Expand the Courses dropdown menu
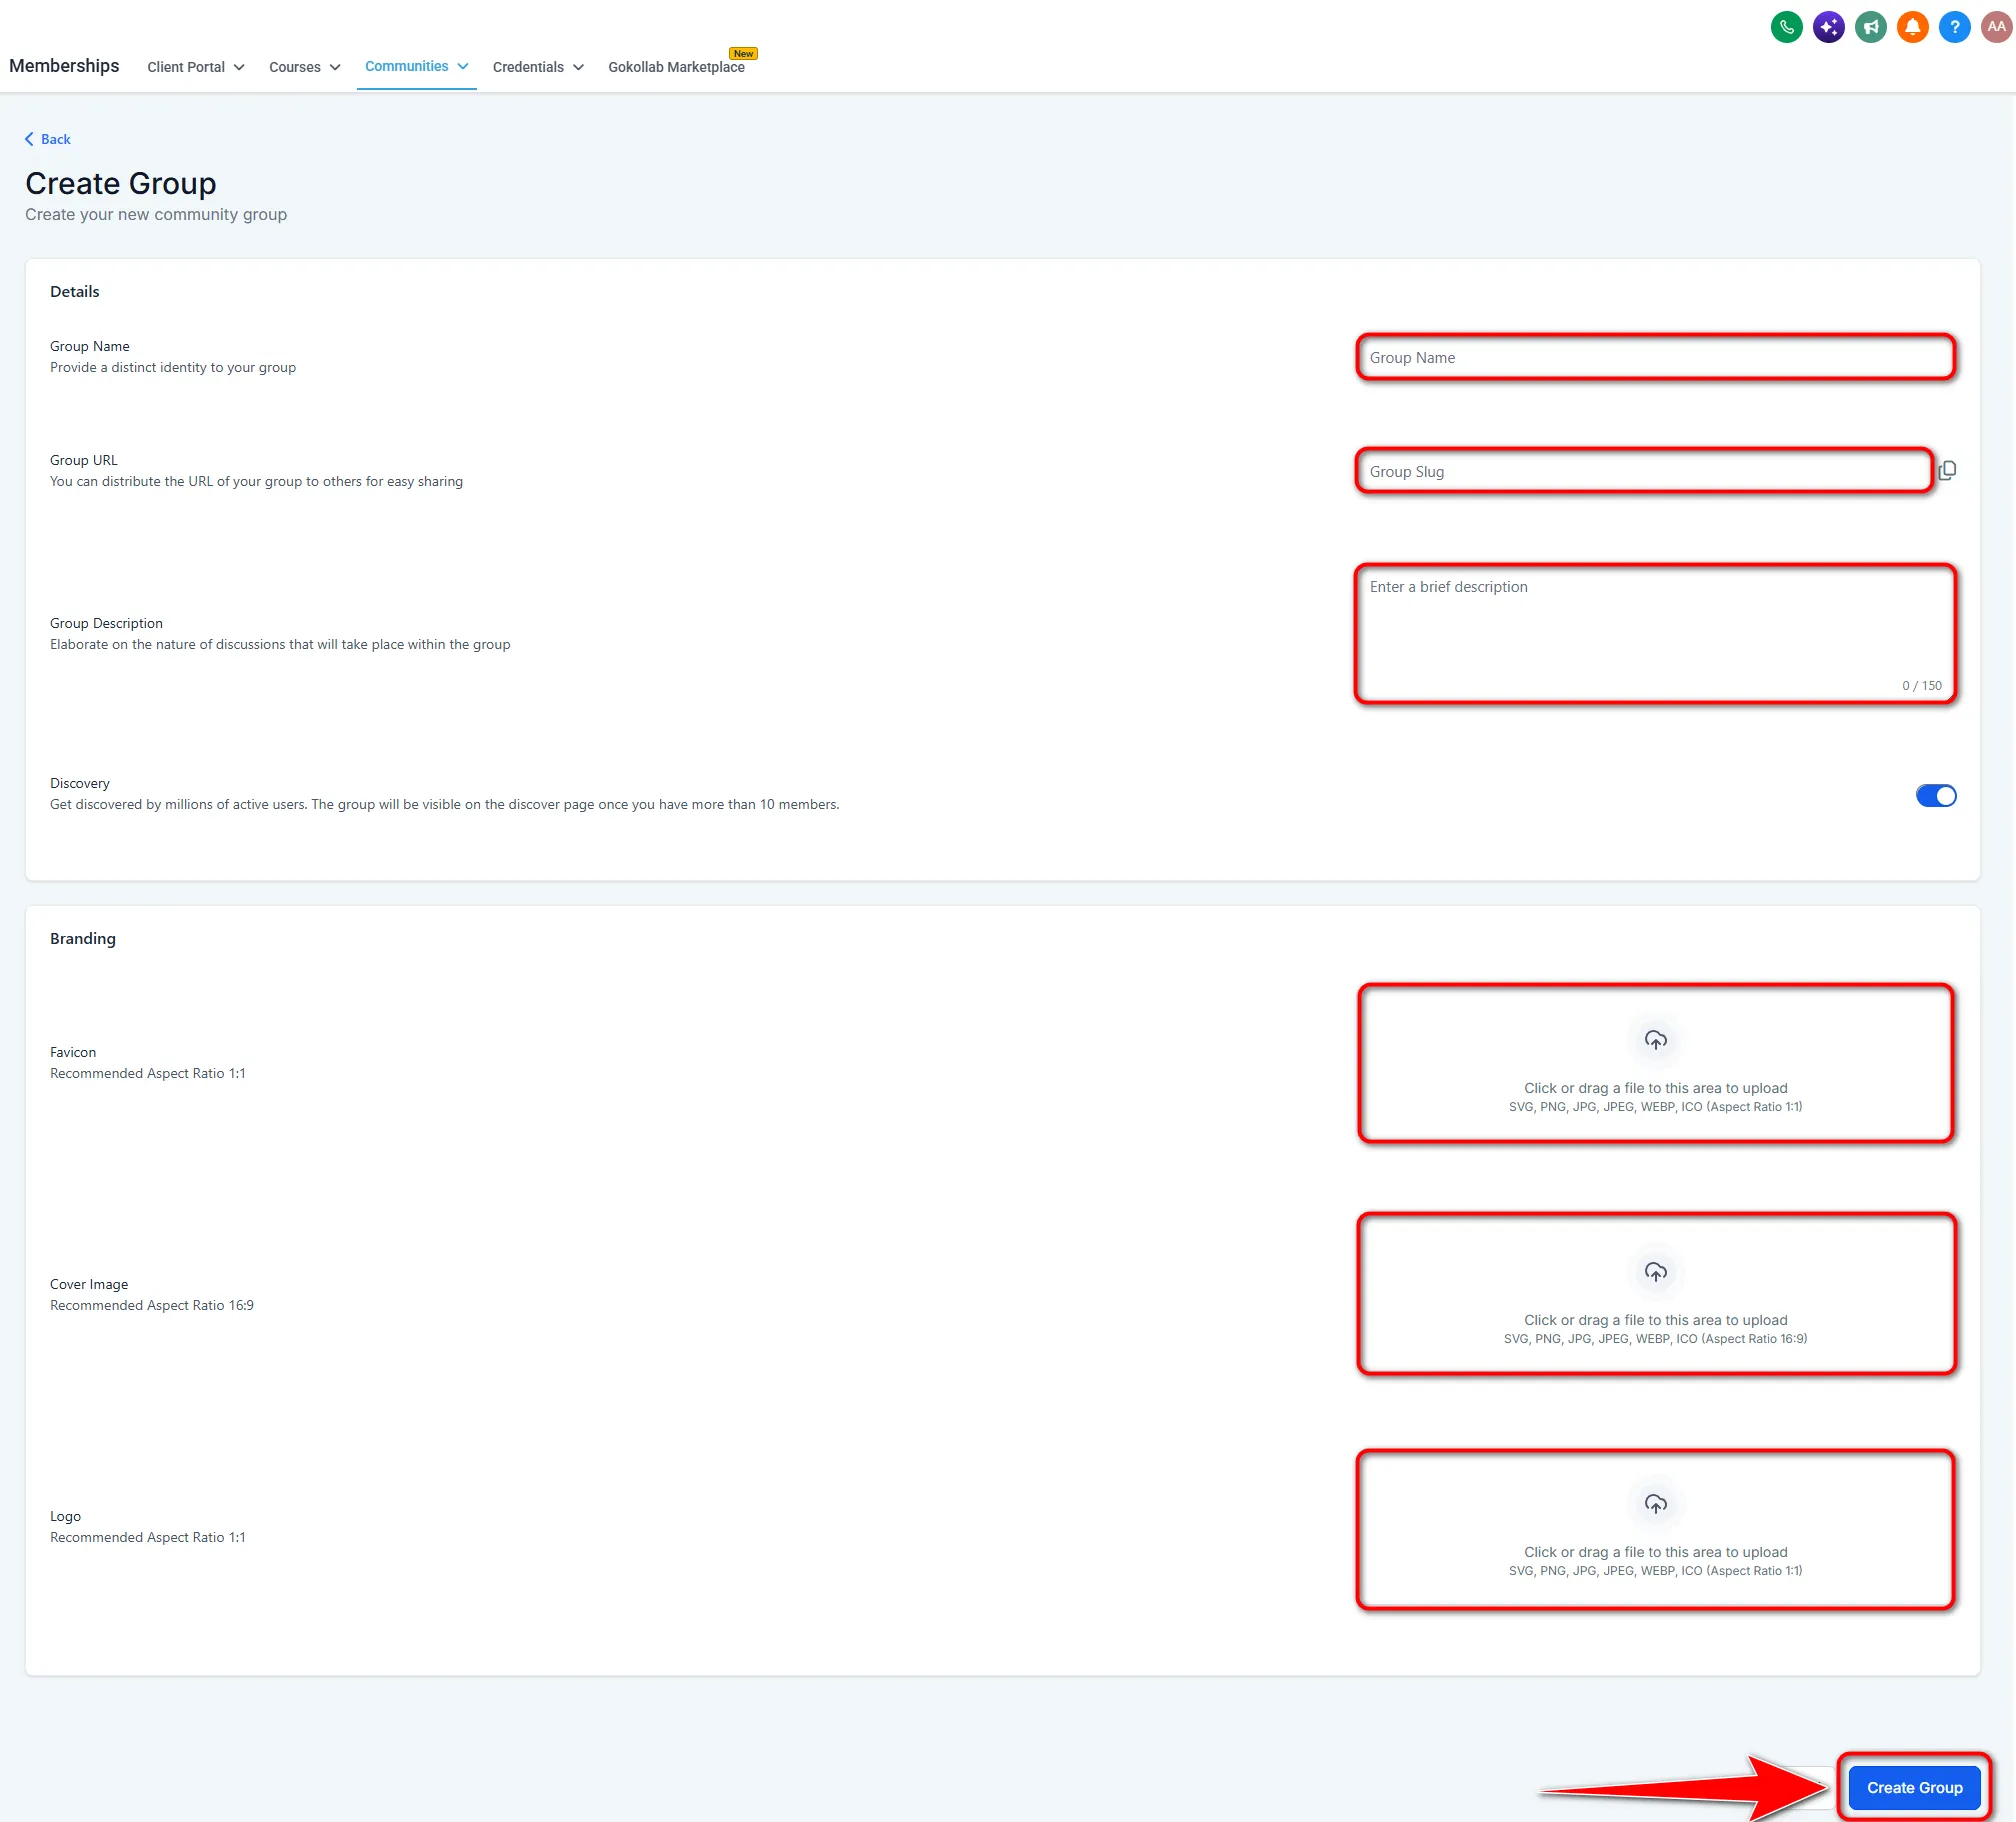Image resolution: width=2016 pixels, height=1822 pixels. tap(304, 67)
